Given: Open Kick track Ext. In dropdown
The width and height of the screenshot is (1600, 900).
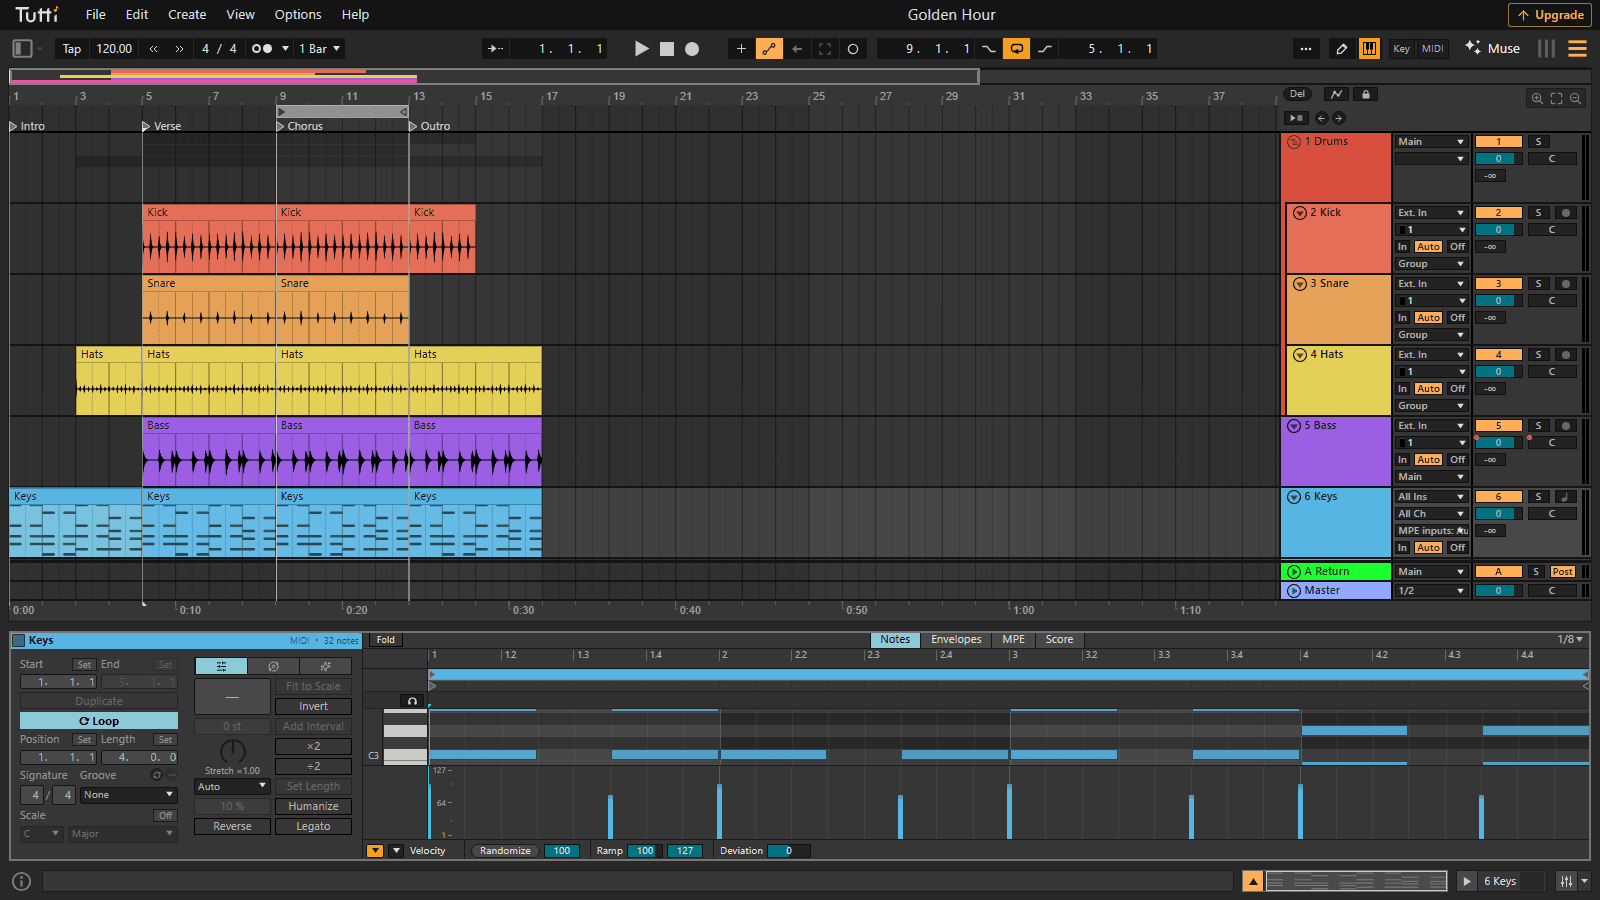Looking at the screenshot, I should point(1431,213).
